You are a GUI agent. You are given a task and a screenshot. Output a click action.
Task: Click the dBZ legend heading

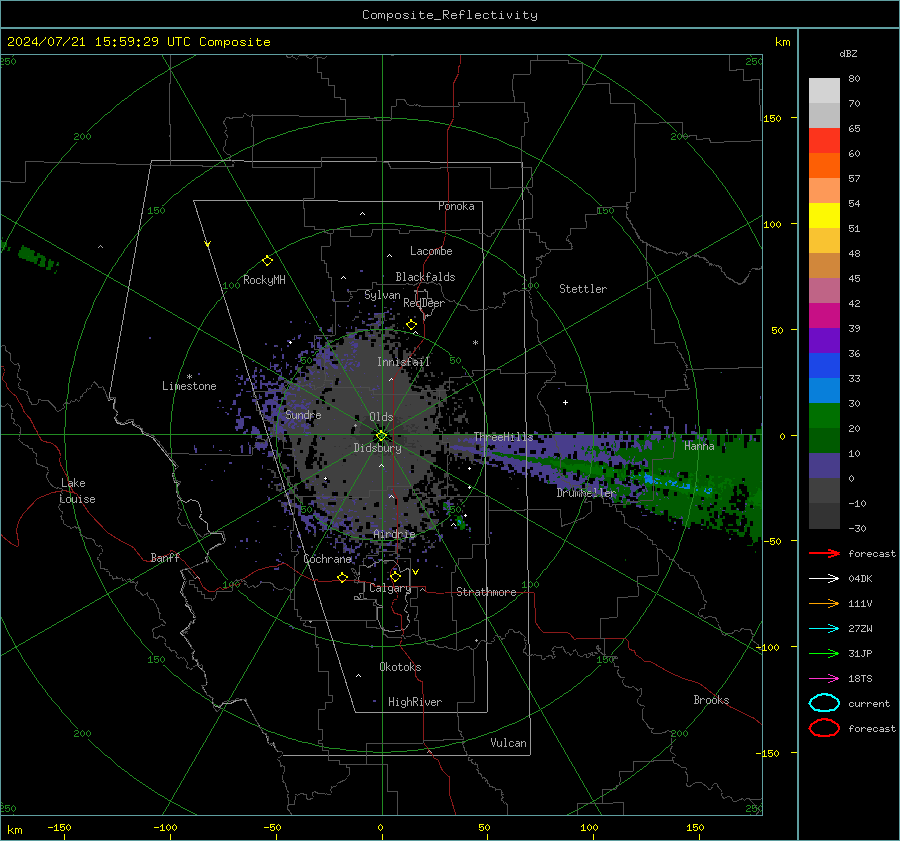tap(848, 53)
